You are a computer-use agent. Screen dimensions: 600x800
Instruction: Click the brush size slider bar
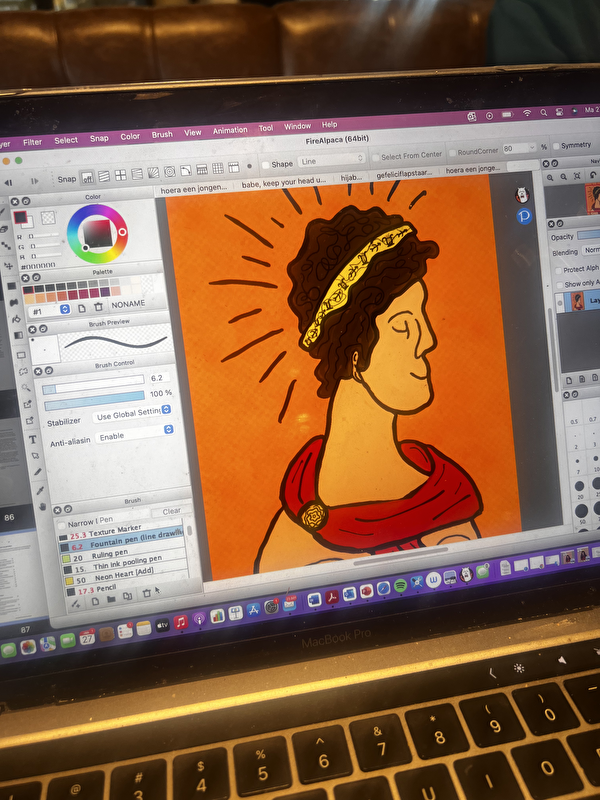(93, 385)
